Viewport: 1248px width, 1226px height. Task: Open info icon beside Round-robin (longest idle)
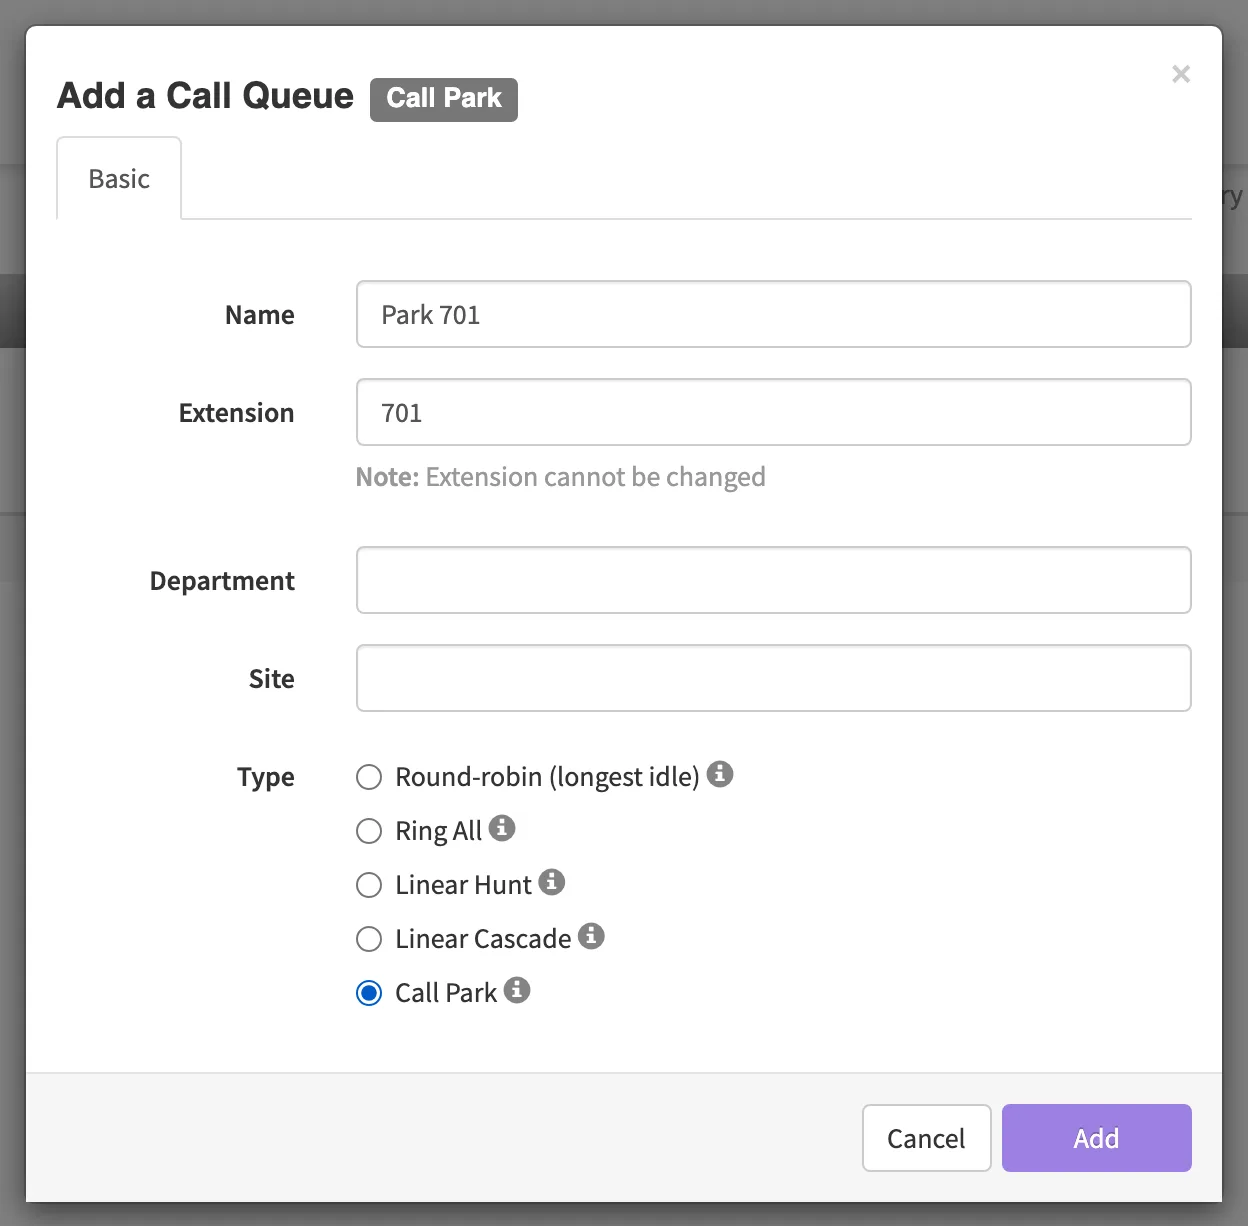tap(720, 774)
